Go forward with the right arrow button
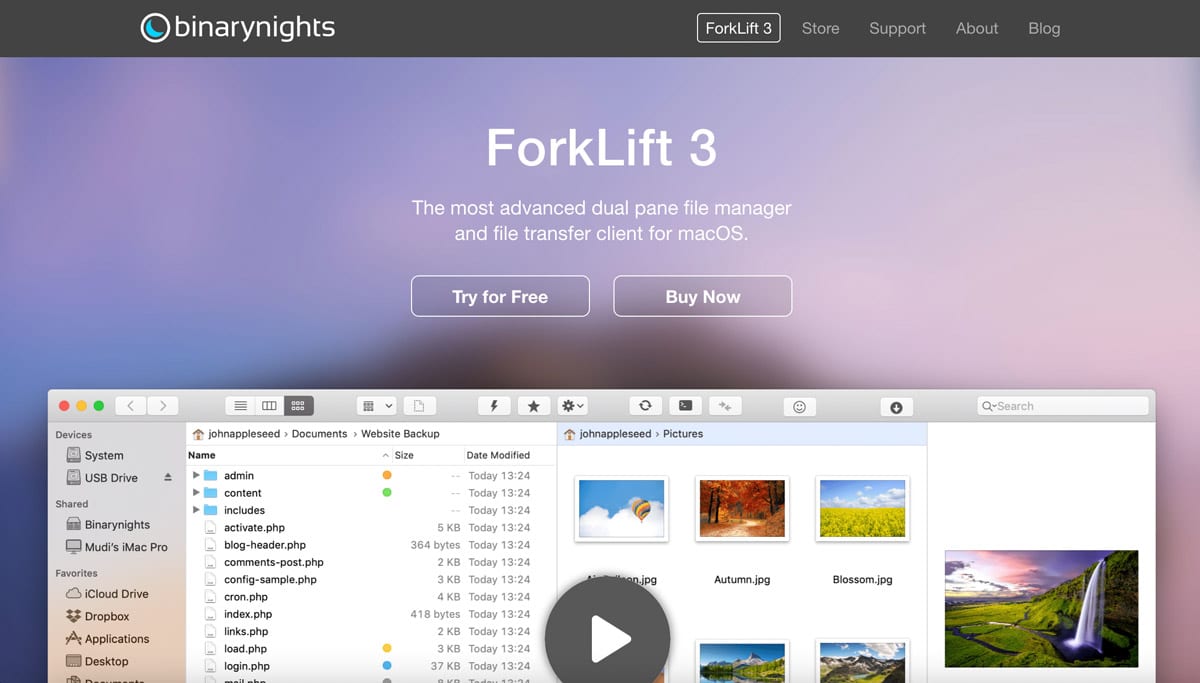1200x683 pixels. point(163,406)
